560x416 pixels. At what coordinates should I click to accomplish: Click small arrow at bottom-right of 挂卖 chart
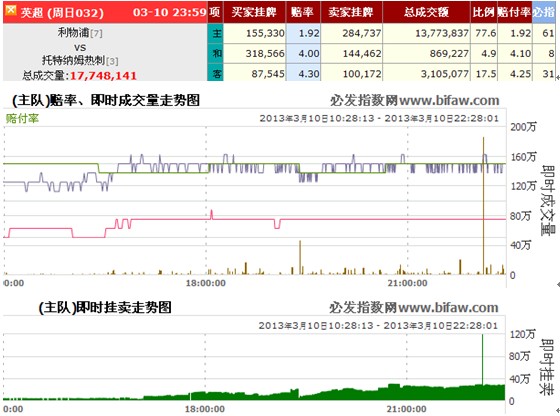click(x=558, y=410)
